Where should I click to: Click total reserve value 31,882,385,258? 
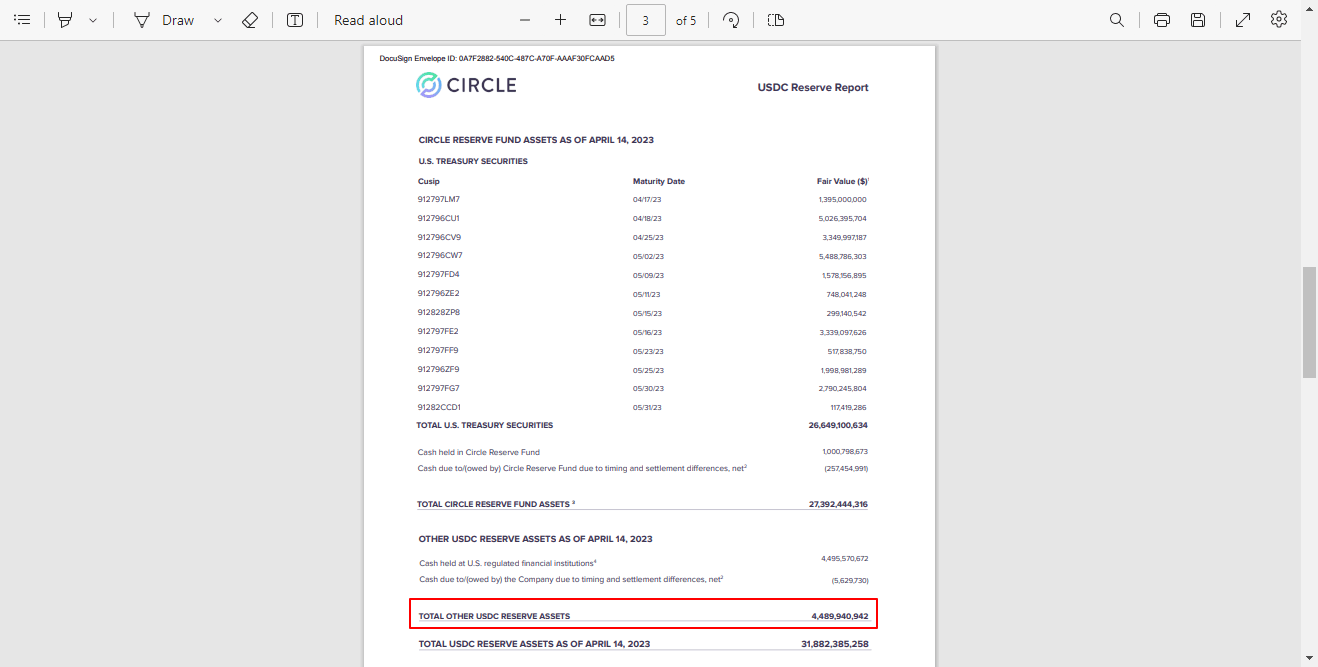(x=835, y=644)
